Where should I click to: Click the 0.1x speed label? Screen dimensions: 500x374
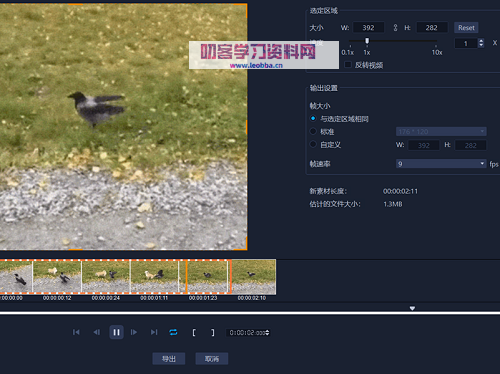coord(347,52)
